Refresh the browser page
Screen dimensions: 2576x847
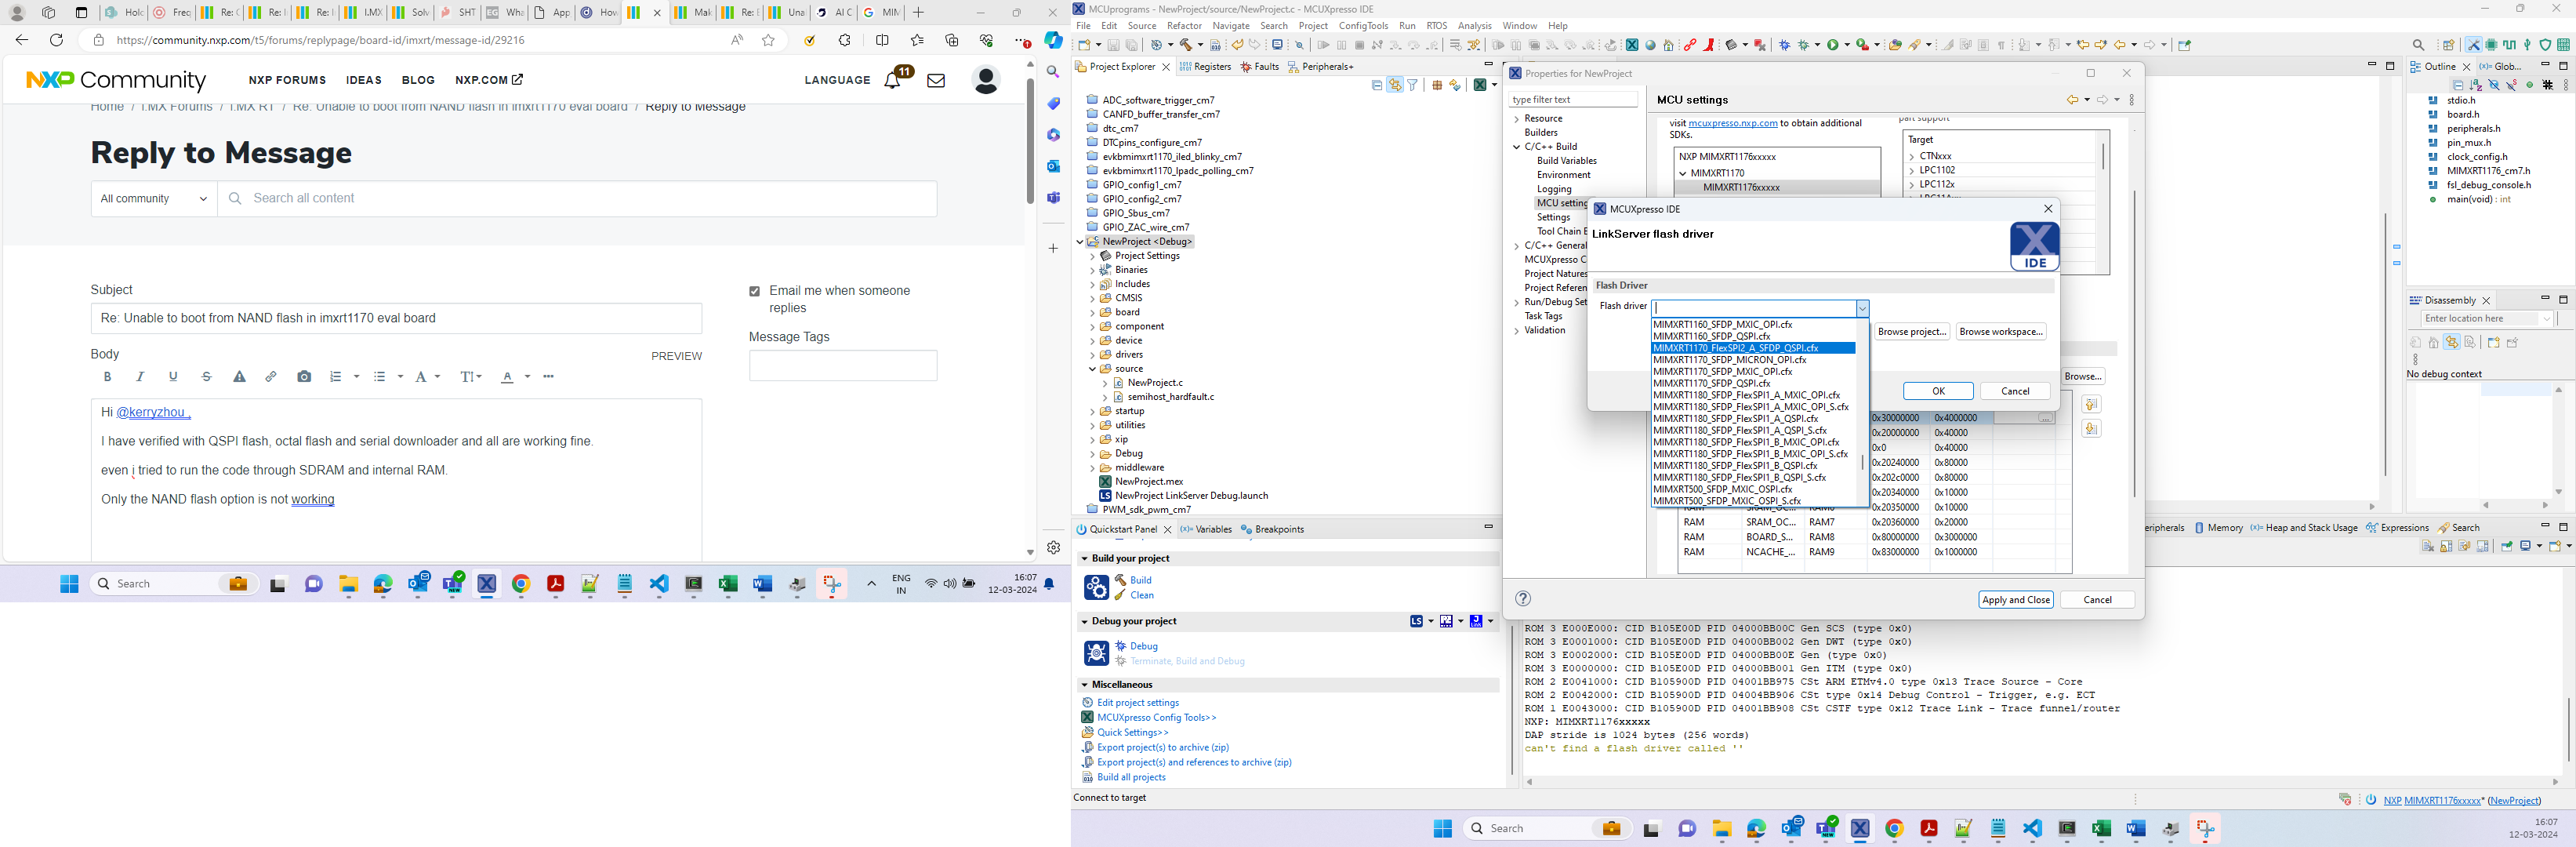(57, 40)
